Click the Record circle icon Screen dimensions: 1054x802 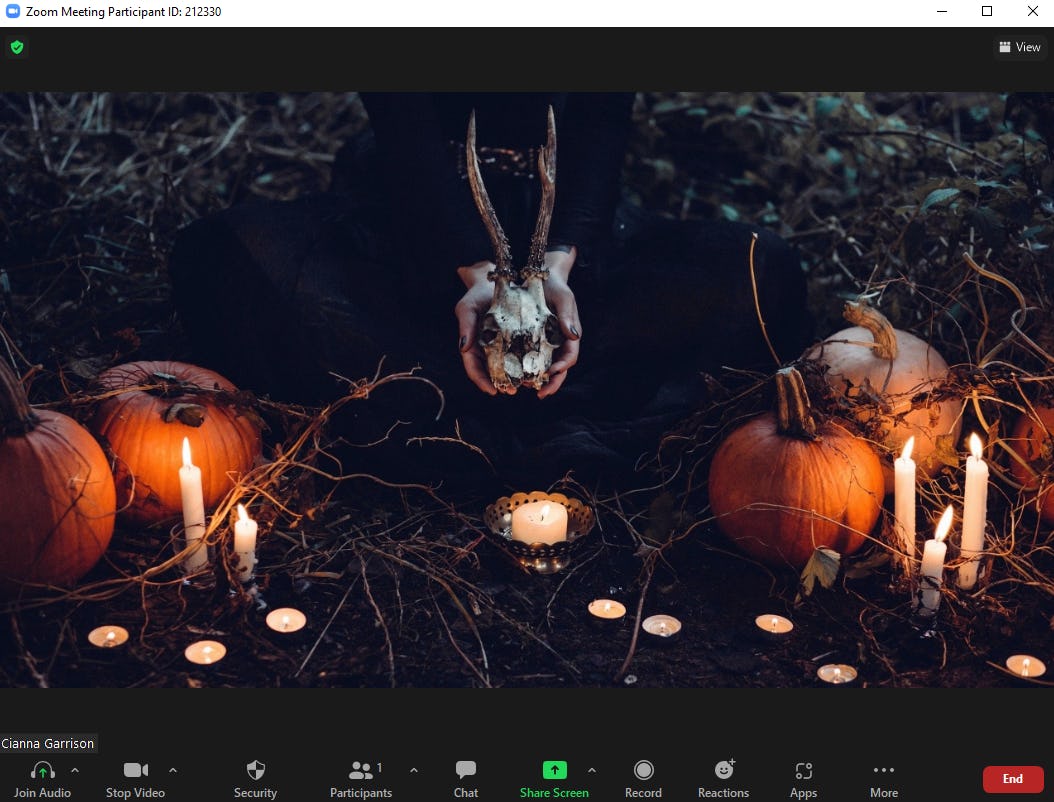pyautogui.click(x=643, y=770)
